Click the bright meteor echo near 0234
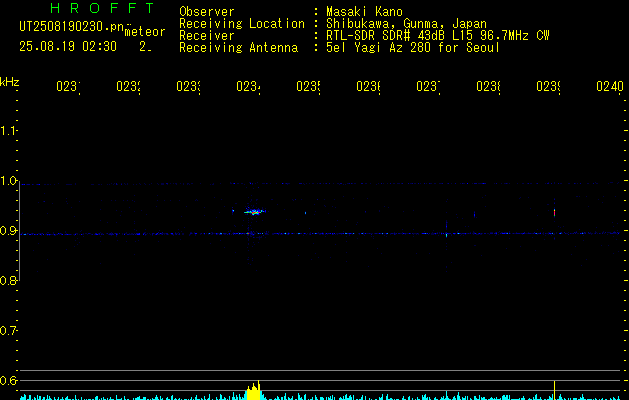The width and height of the screenshot is (629, 400). coord(254,211)
